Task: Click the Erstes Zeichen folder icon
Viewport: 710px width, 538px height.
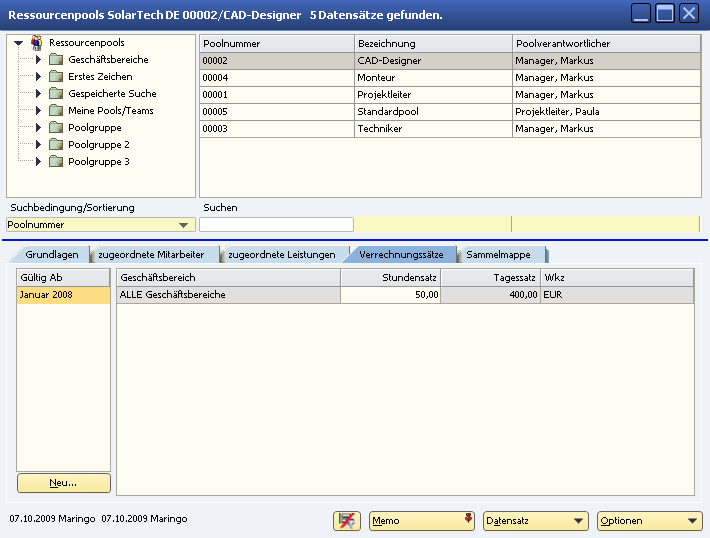Action: click(56, 77)
